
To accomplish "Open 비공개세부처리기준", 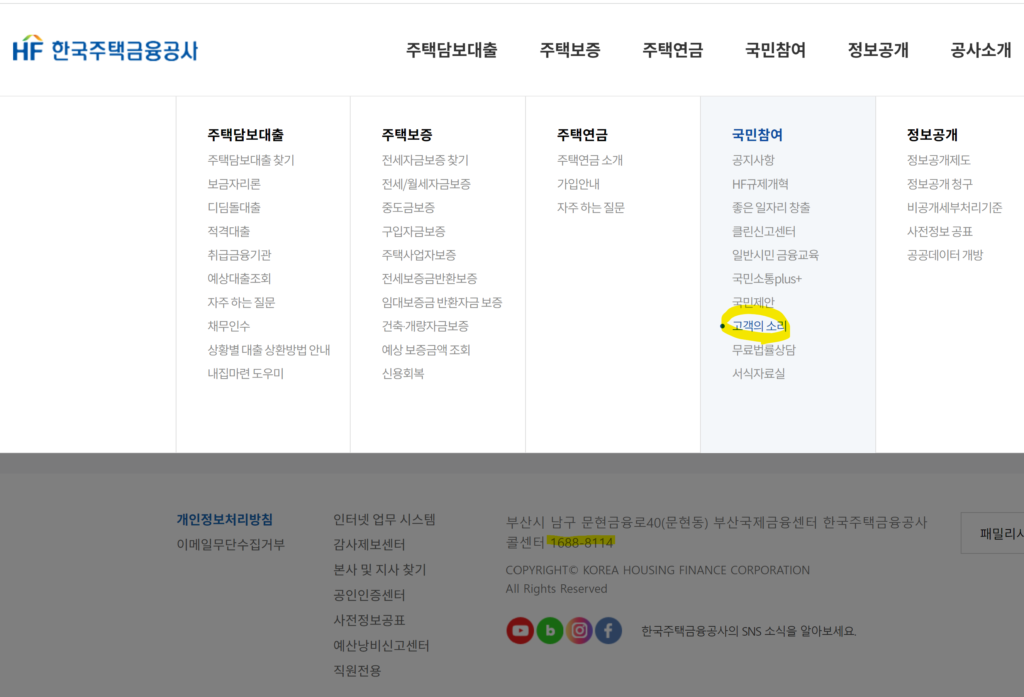I will 954,208.
